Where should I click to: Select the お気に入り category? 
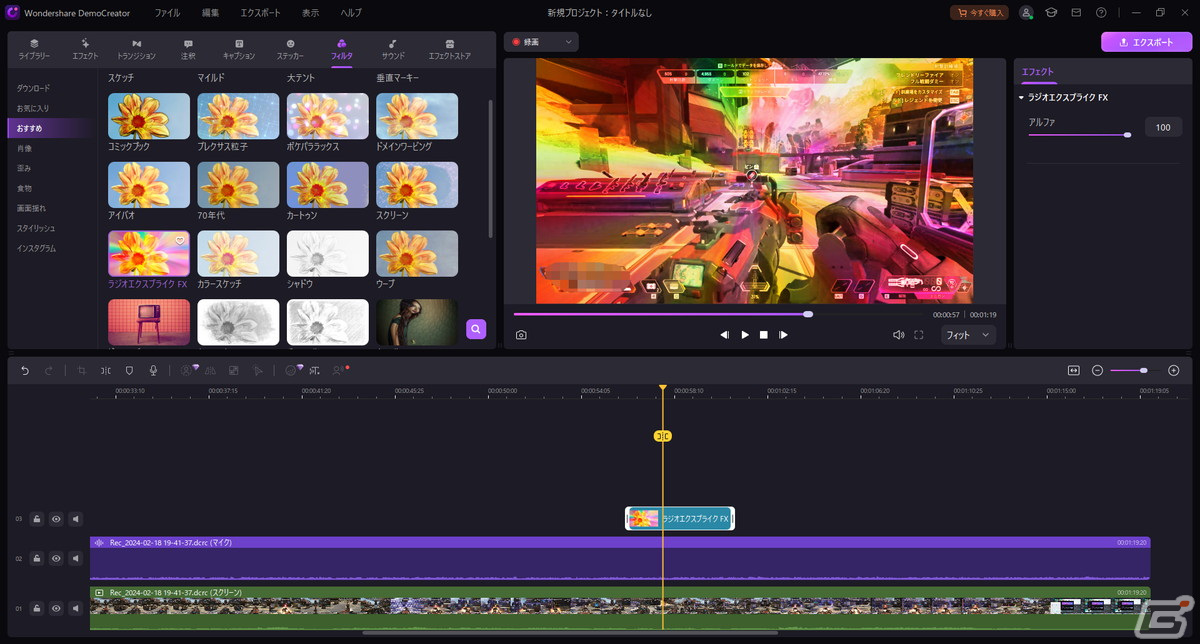pos(33,108)
